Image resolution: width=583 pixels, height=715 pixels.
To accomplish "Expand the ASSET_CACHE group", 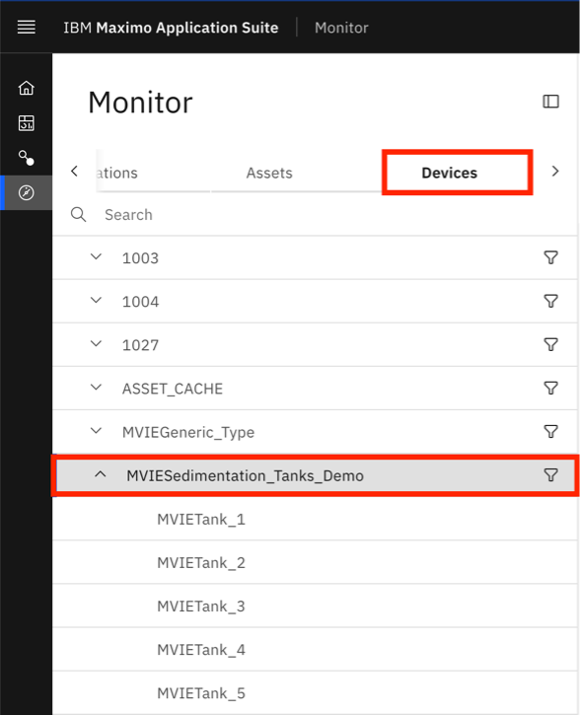I will pos(96,387).
